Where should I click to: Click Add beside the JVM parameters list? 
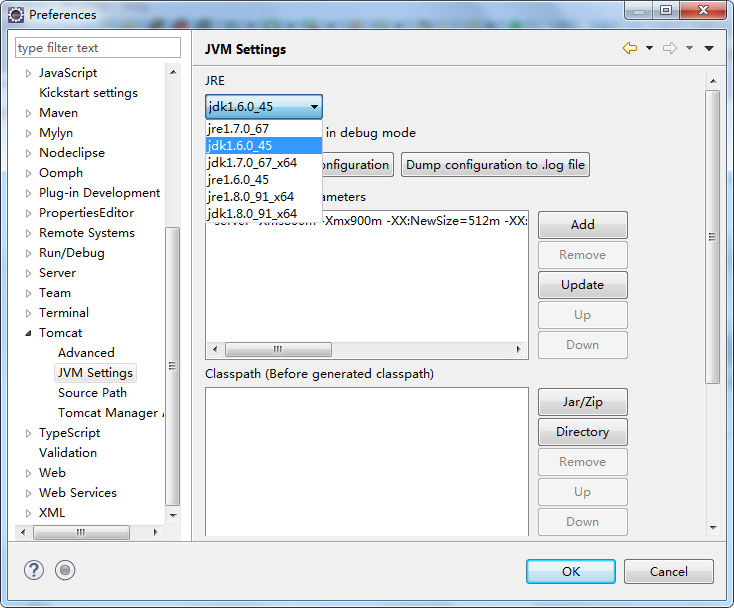(583, 225)
